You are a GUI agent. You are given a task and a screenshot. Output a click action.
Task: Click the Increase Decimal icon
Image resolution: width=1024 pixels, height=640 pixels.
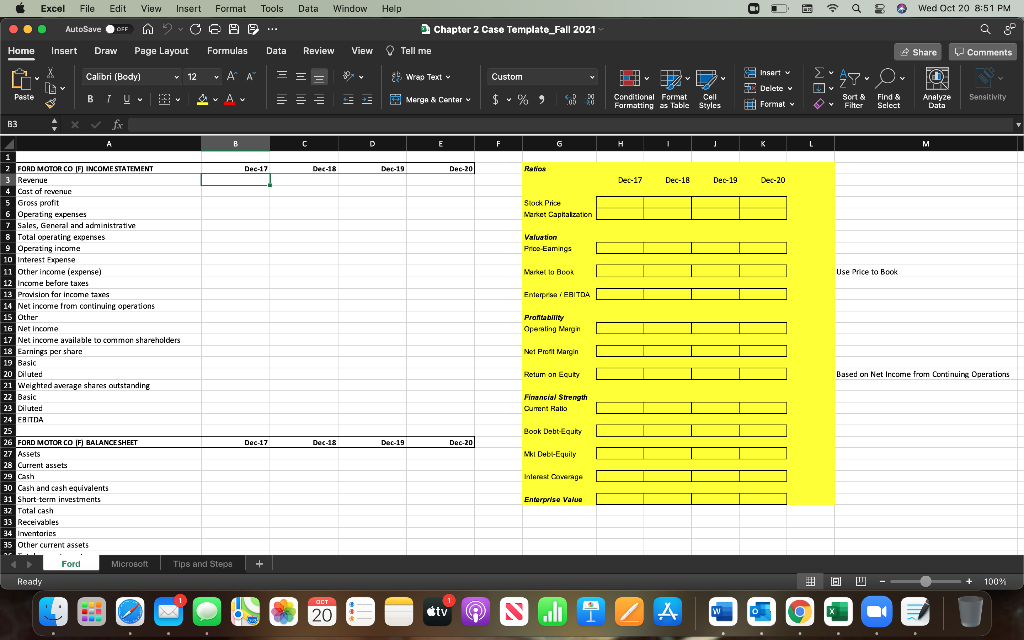(x=570, y=99)
